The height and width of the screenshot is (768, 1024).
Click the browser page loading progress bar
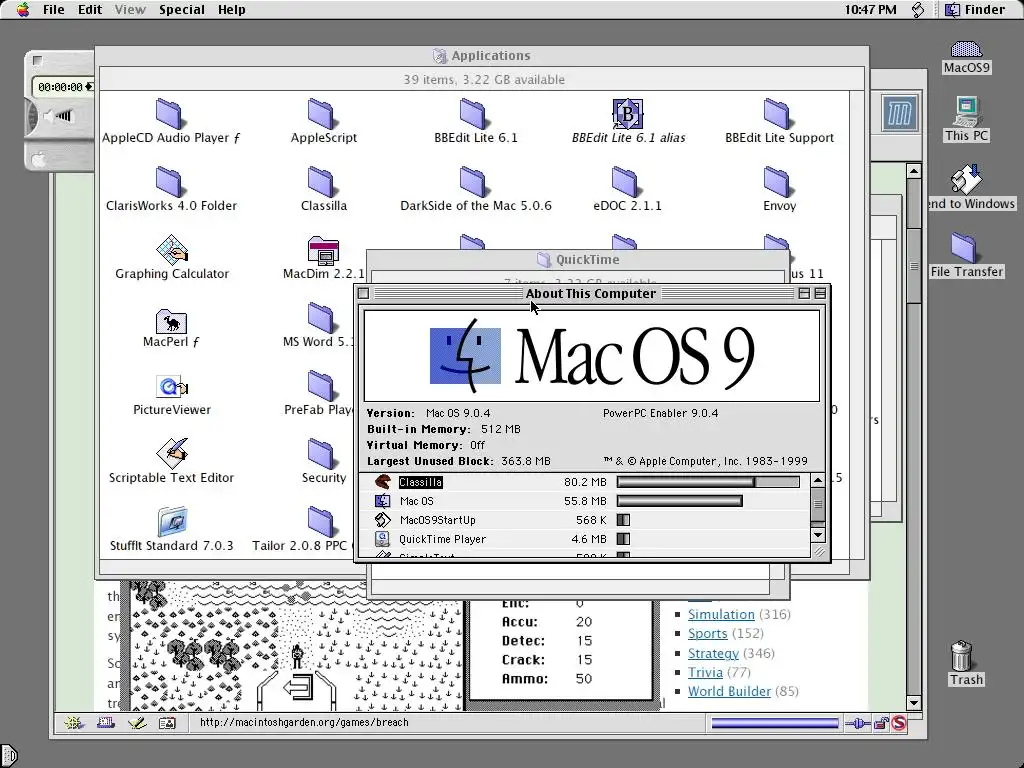point(775,723)
